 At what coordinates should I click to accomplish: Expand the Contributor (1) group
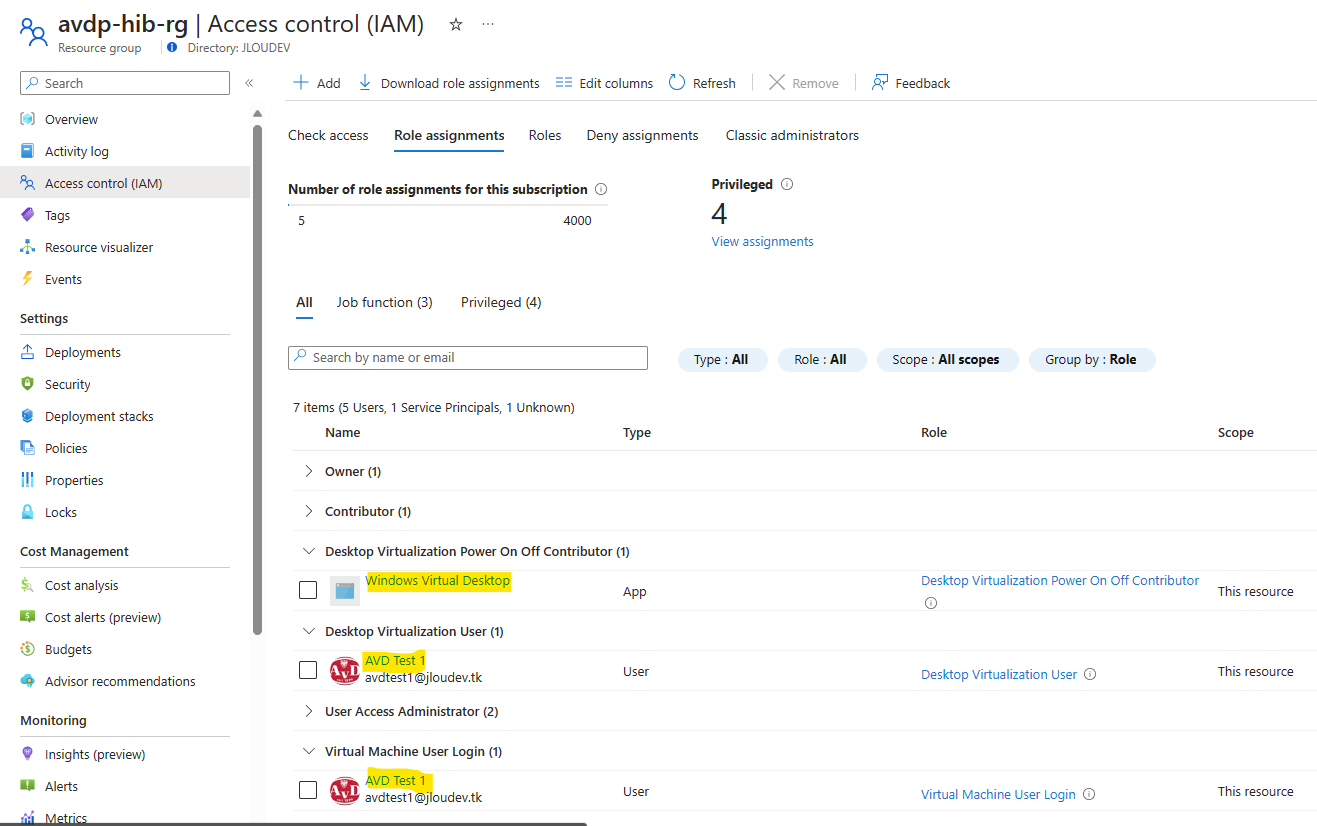coord(308,511)
